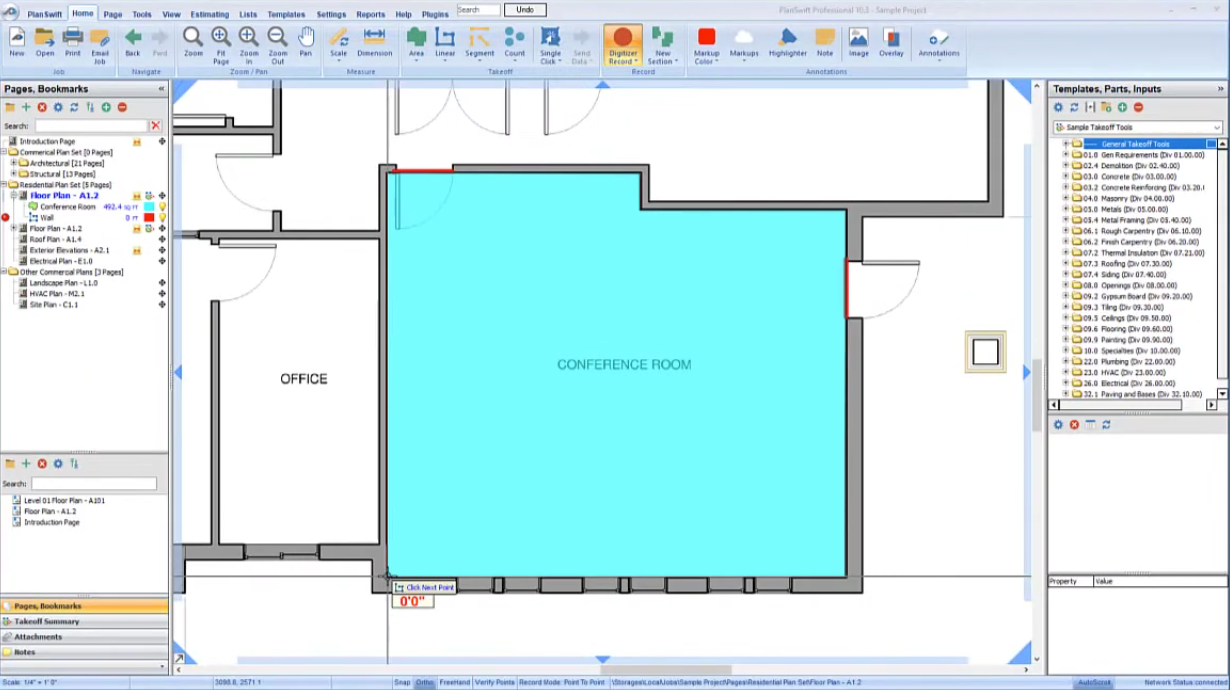Select the Level 01 Floor Plan - A101 bookmark
This screenshot has height=690, width=1230.
(64, 500)
